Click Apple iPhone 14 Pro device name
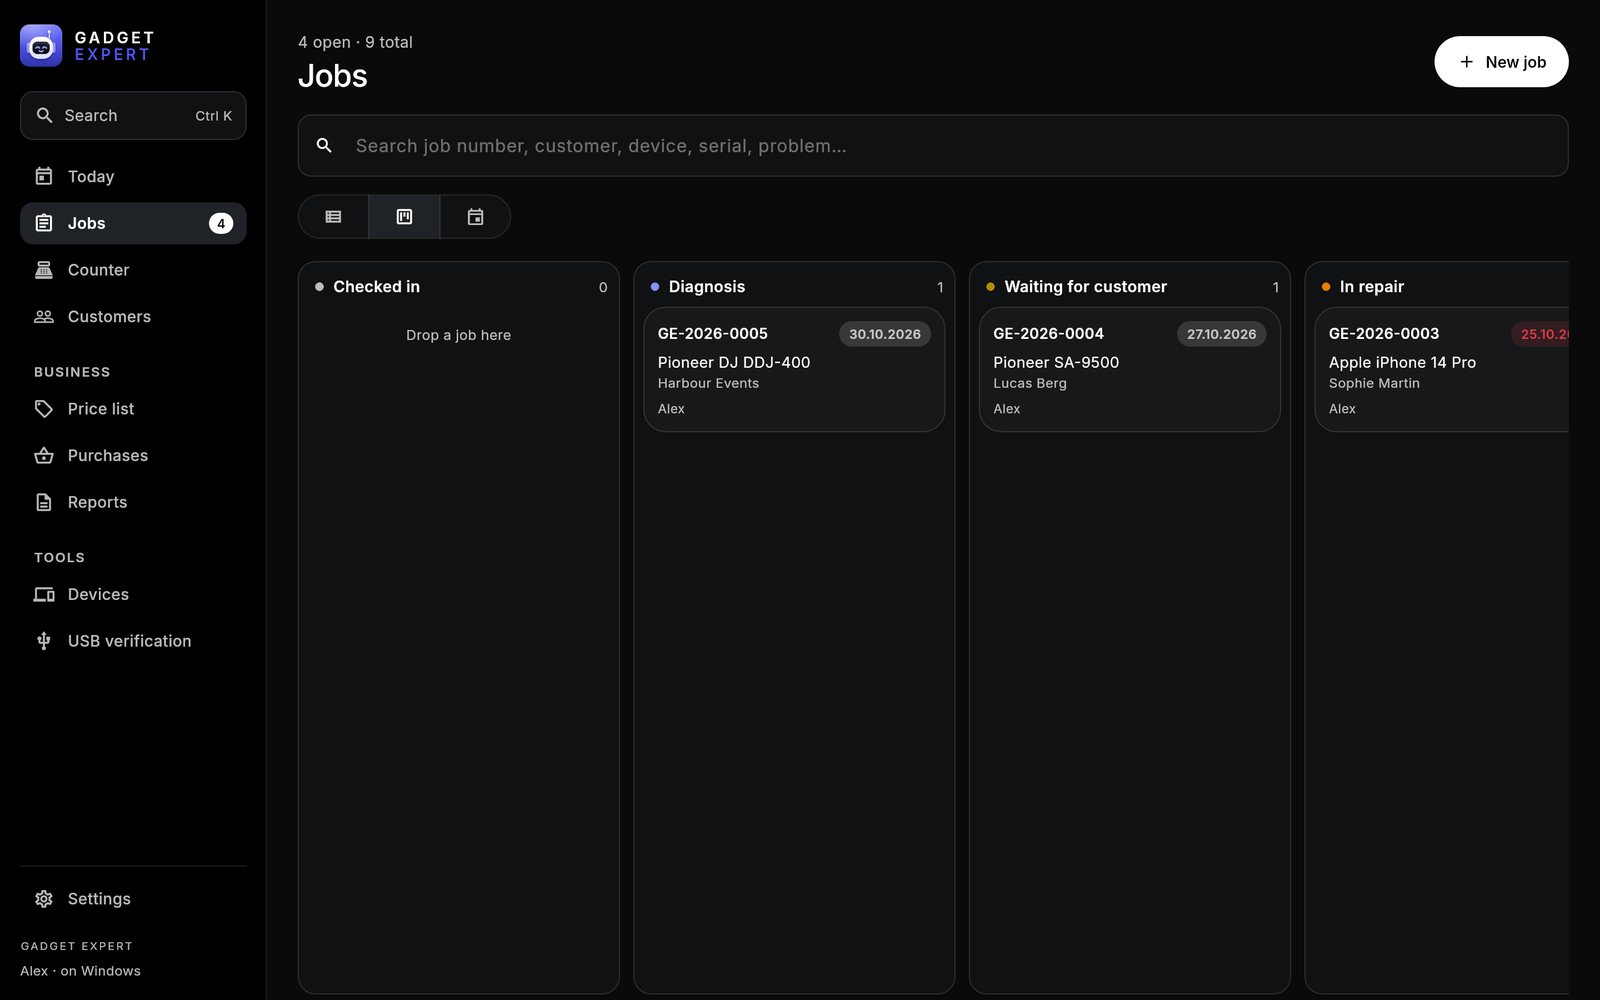 coord(1402,362)
